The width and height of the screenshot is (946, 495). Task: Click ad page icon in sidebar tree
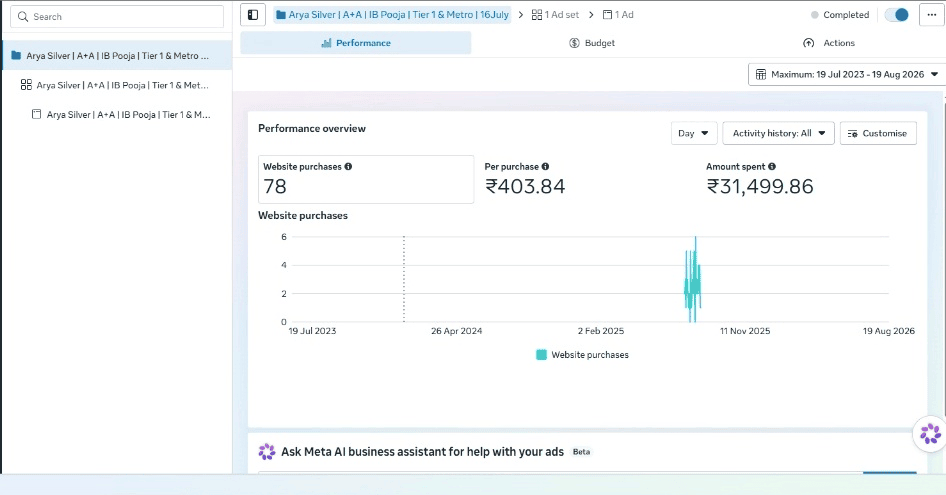37,114
